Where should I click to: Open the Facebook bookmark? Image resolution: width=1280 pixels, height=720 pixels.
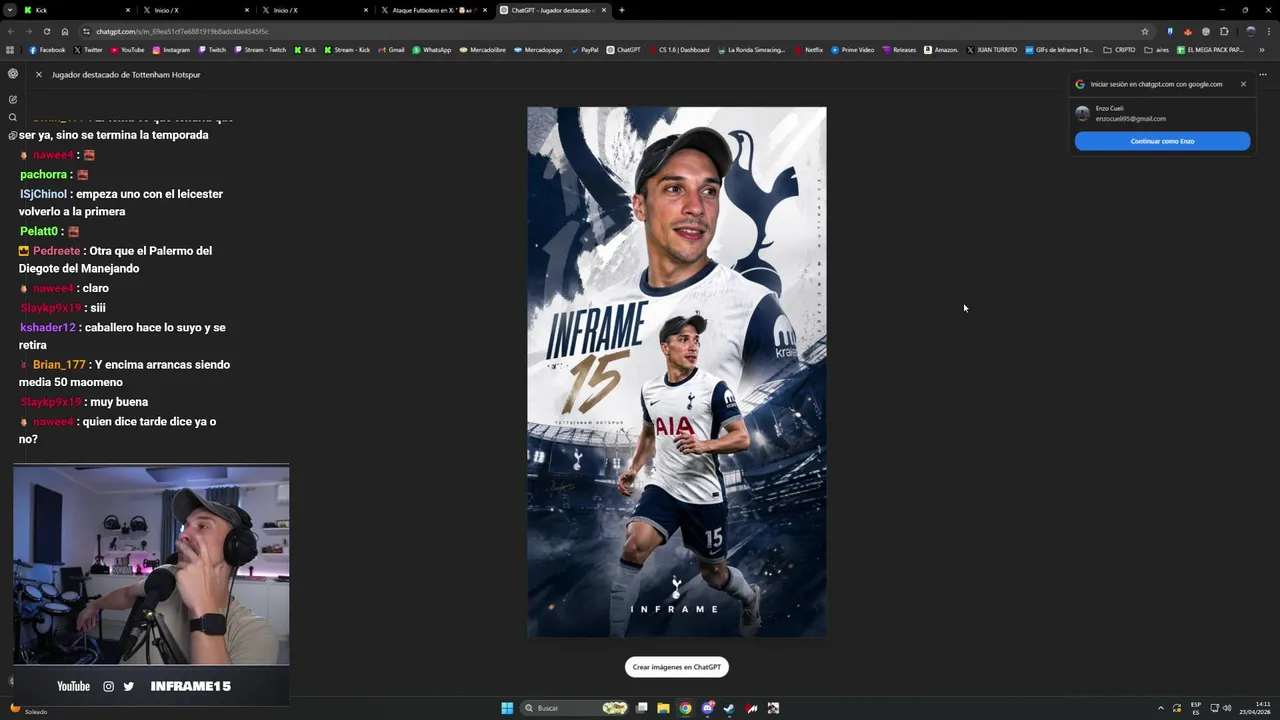click(47, 50)
